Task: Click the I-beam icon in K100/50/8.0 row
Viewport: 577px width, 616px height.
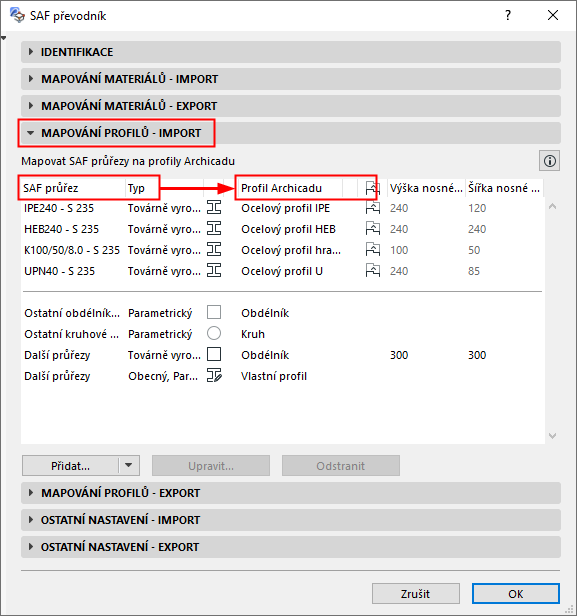Action: pos(214,249)
